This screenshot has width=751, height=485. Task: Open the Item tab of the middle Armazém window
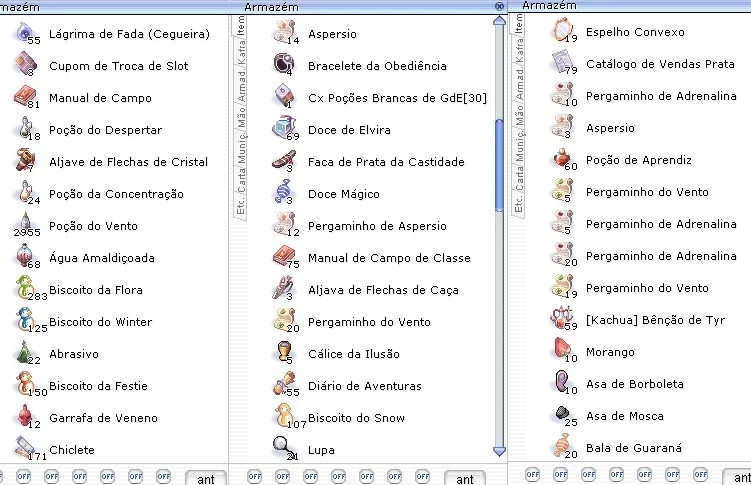[240, 25]
